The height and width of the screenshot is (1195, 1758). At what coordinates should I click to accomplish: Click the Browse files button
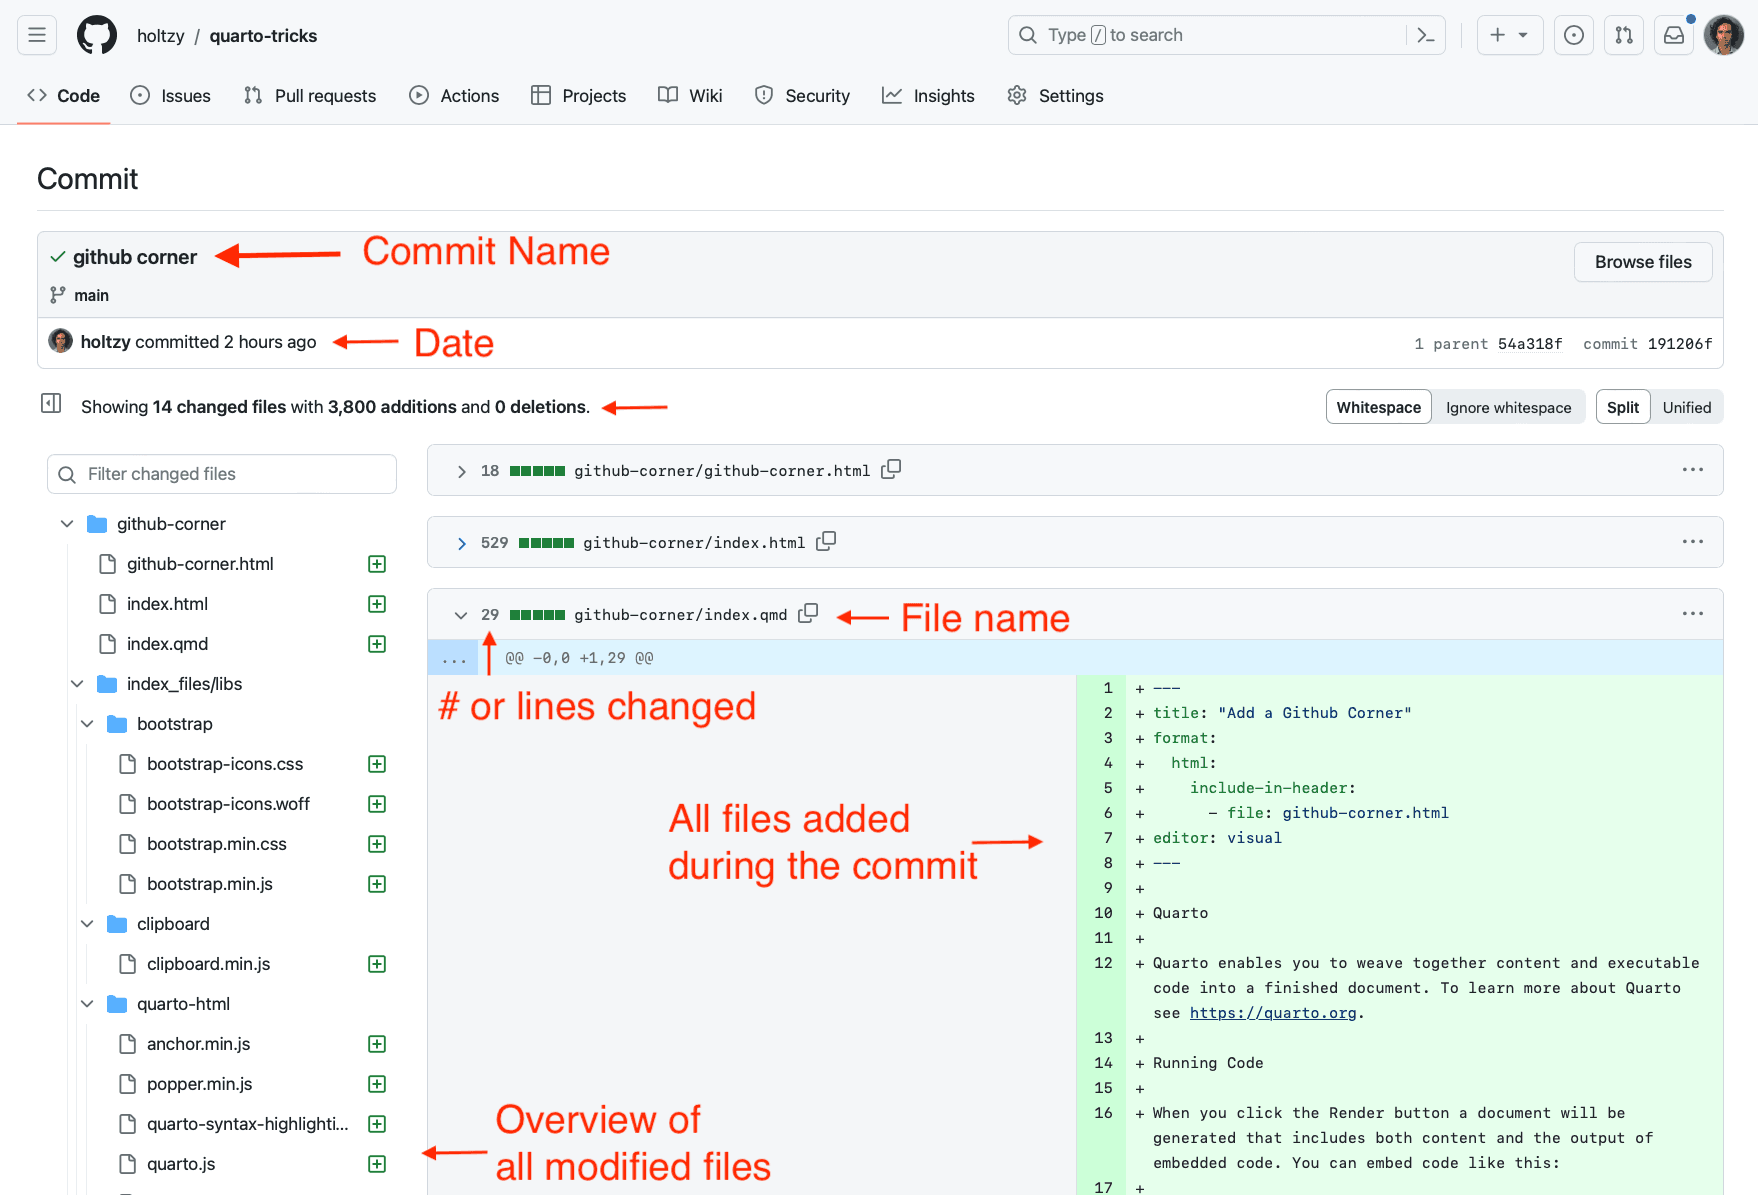tap(1643, 262)
